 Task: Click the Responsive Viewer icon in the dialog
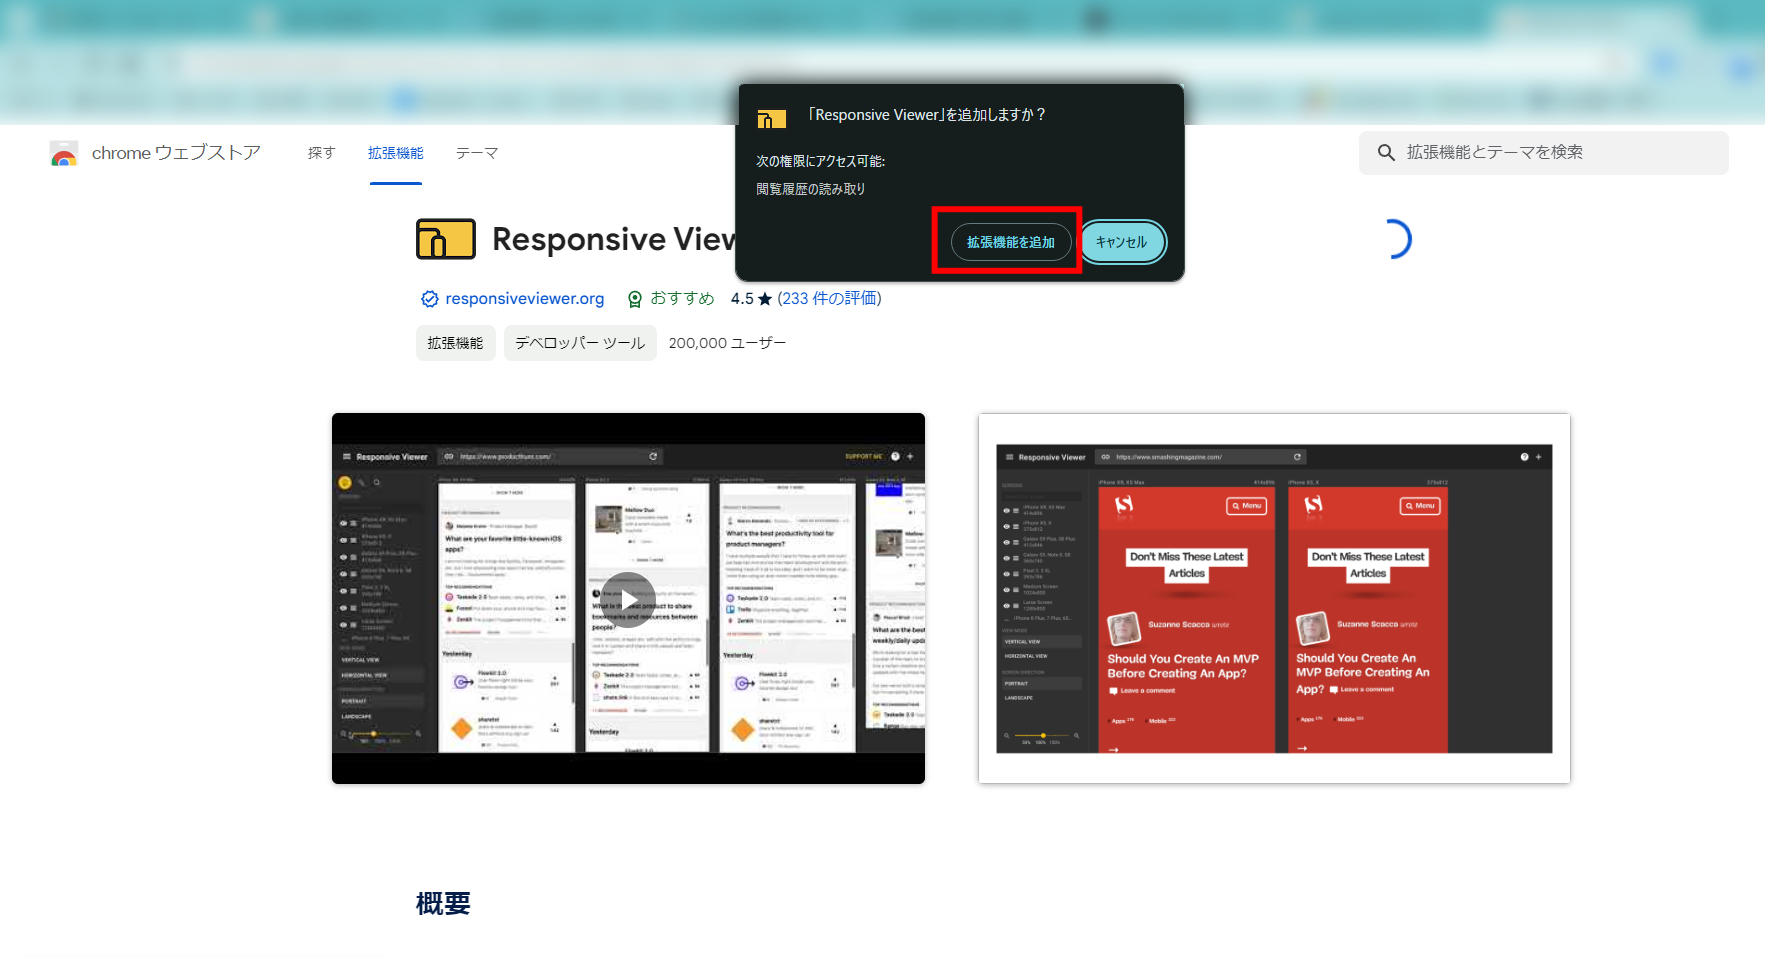tap(771, 119)
